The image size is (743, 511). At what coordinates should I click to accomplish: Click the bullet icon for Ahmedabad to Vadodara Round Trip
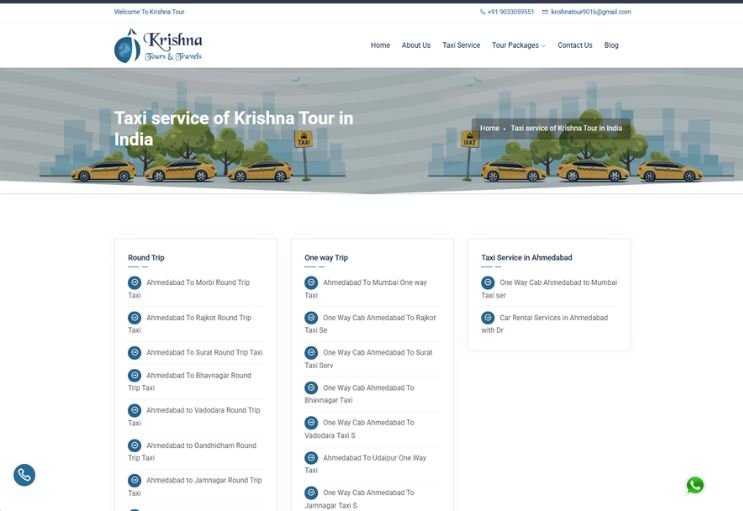coord(135,411)
